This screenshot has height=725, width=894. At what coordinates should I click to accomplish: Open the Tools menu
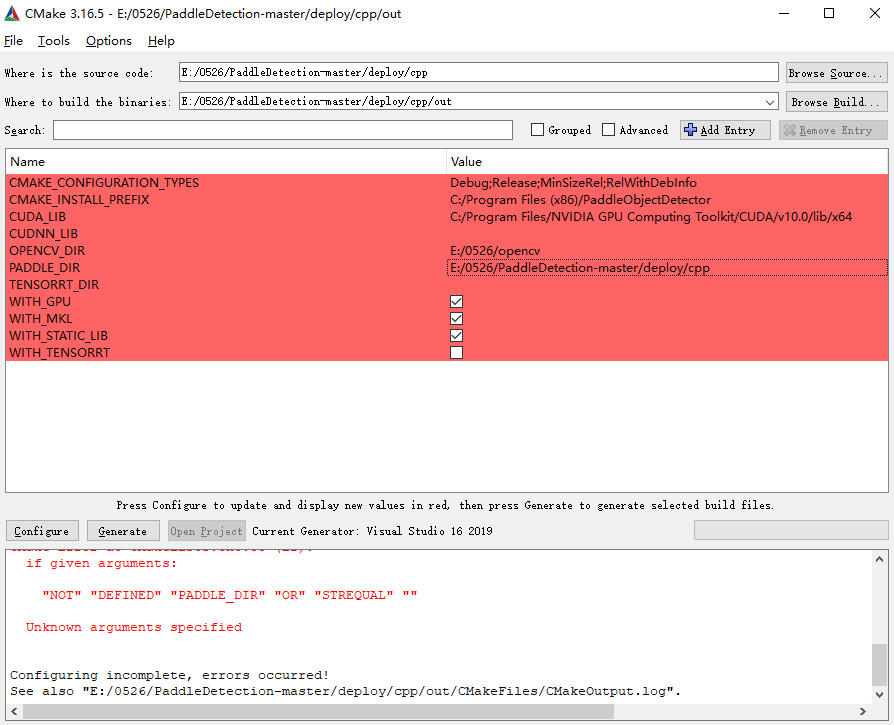pyautogui.click(x=54, y=41)
